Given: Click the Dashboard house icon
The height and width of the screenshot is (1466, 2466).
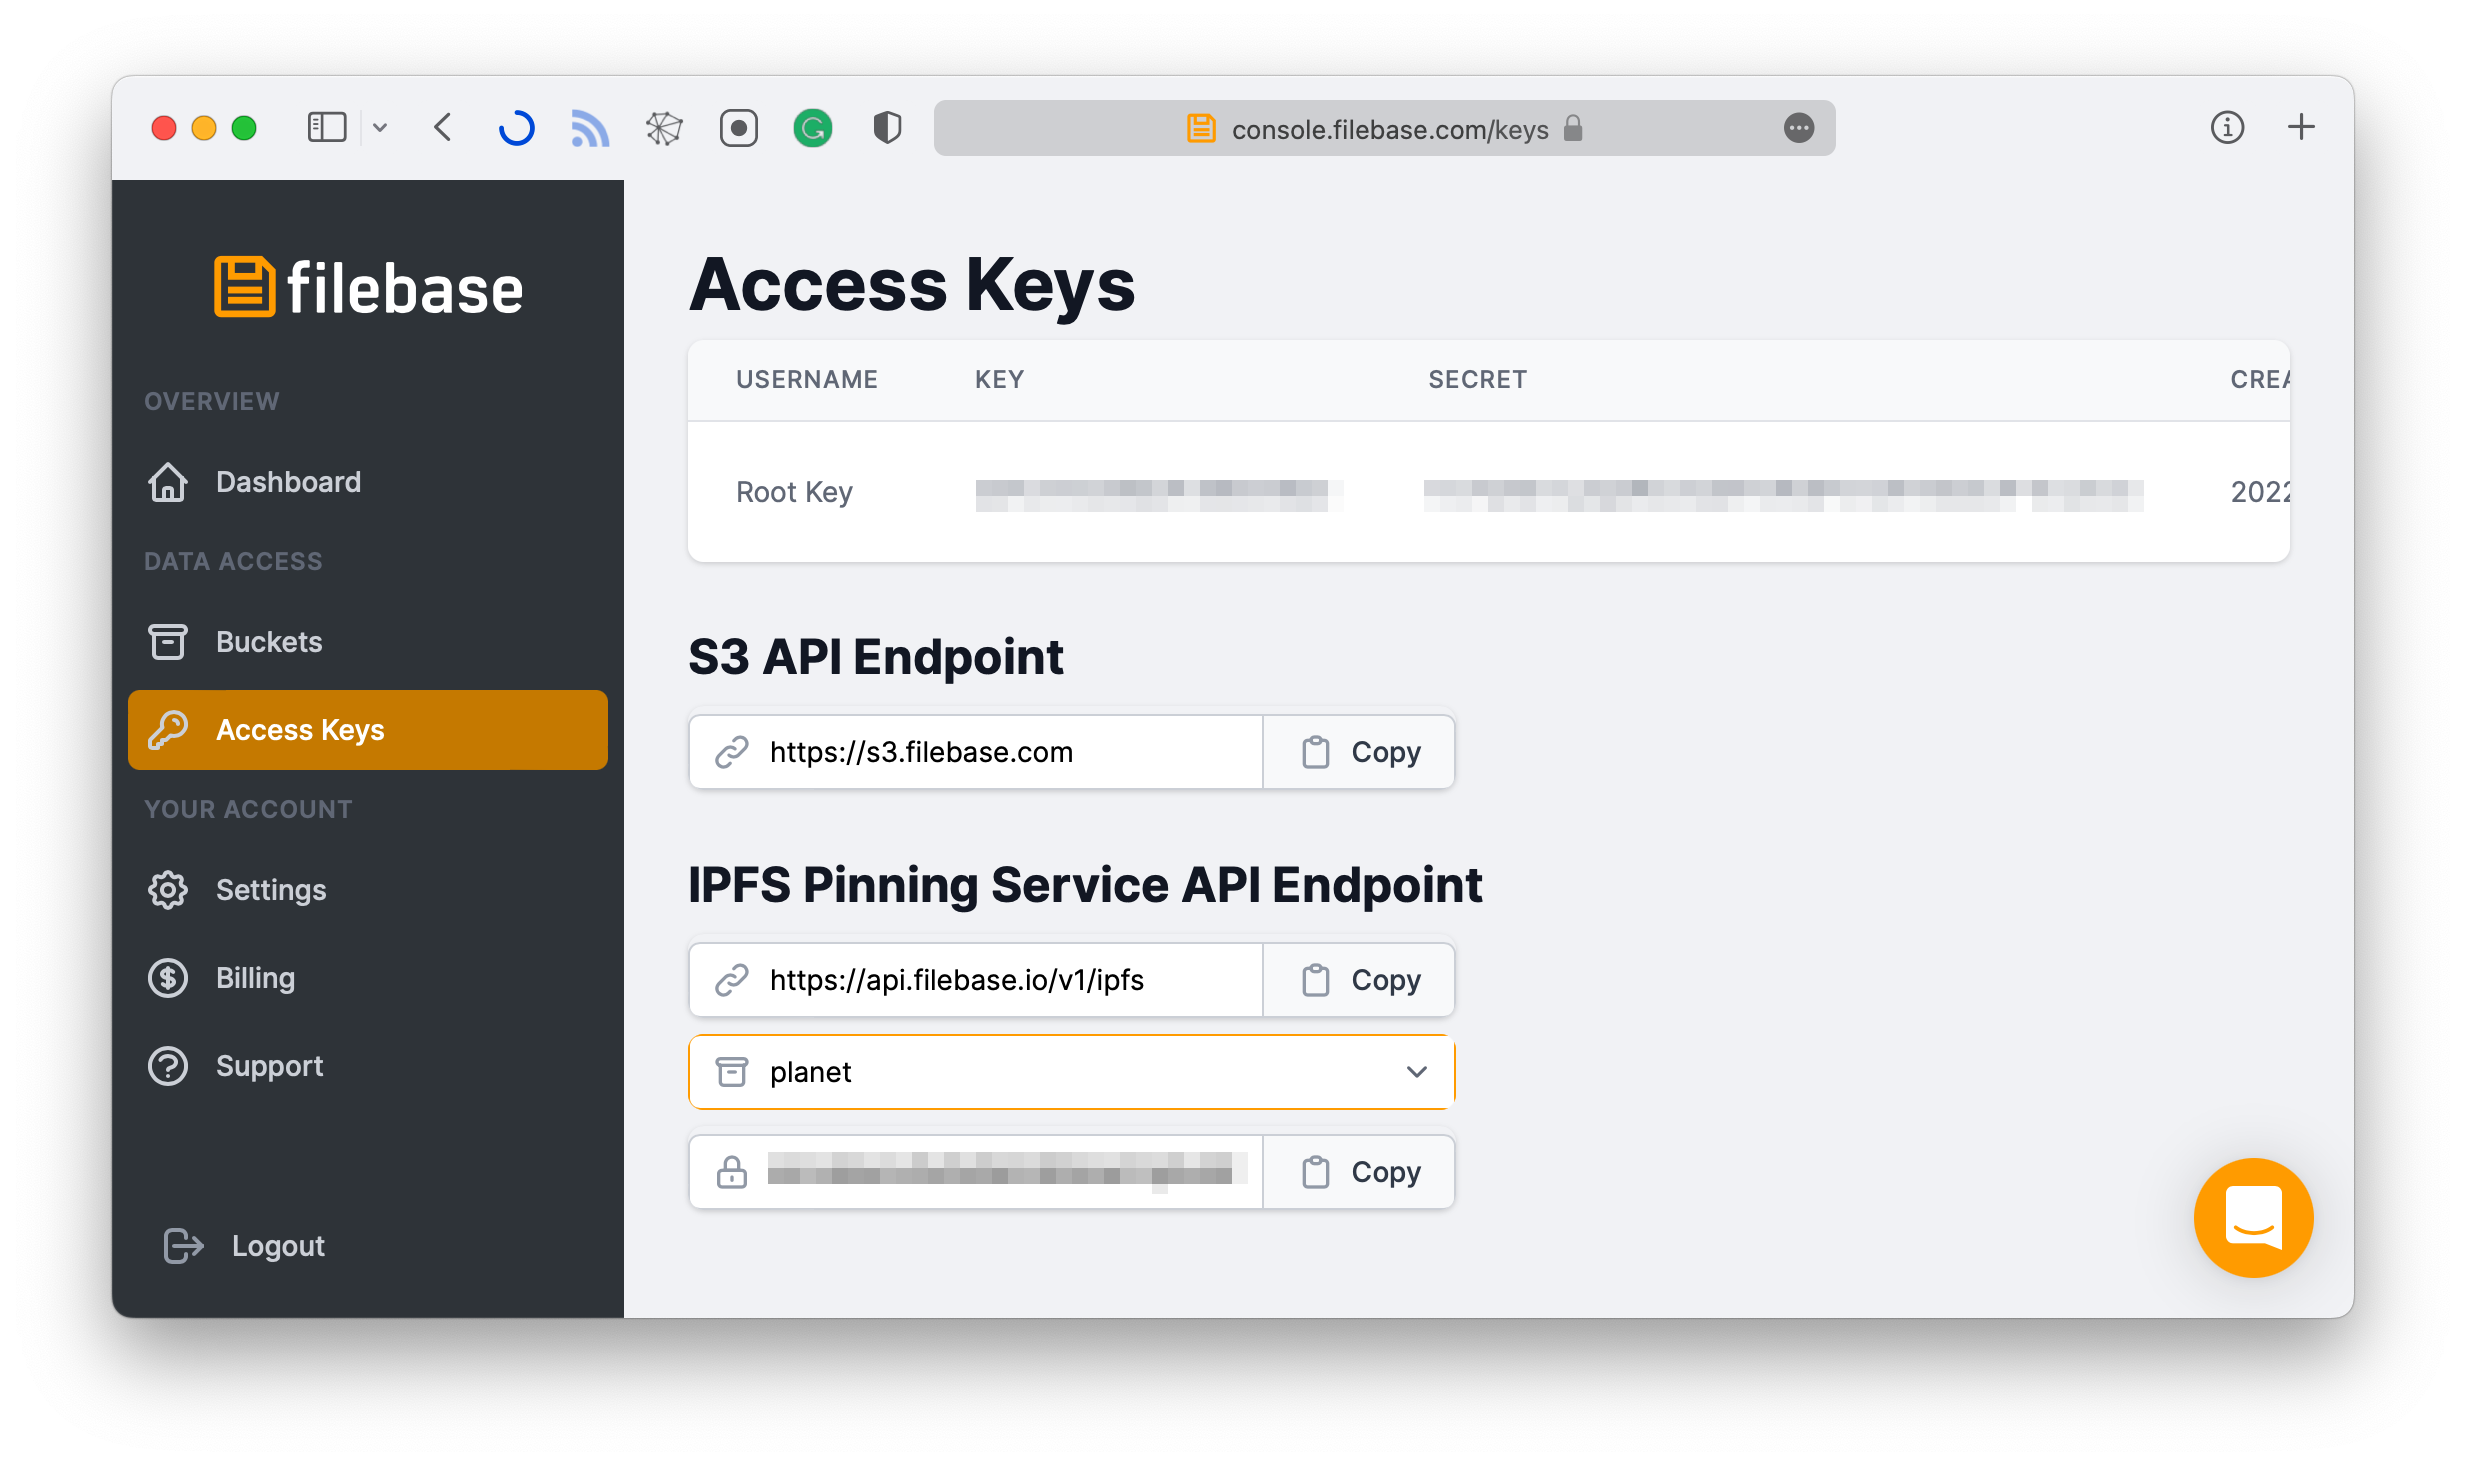Looking at the screenshot, I should tap(168, 482).
